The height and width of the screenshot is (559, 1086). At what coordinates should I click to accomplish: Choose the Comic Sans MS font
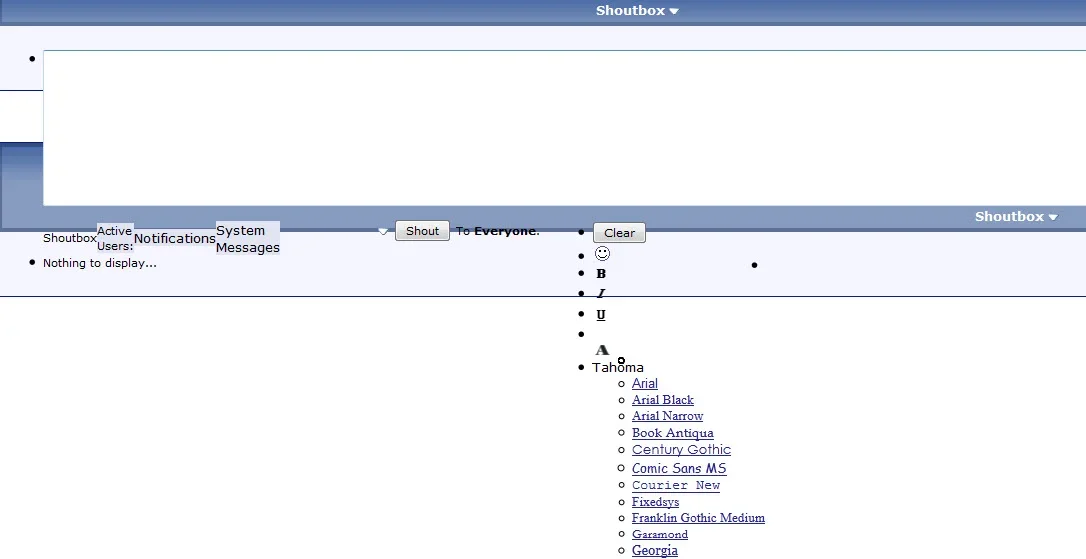tap(679, 468)
